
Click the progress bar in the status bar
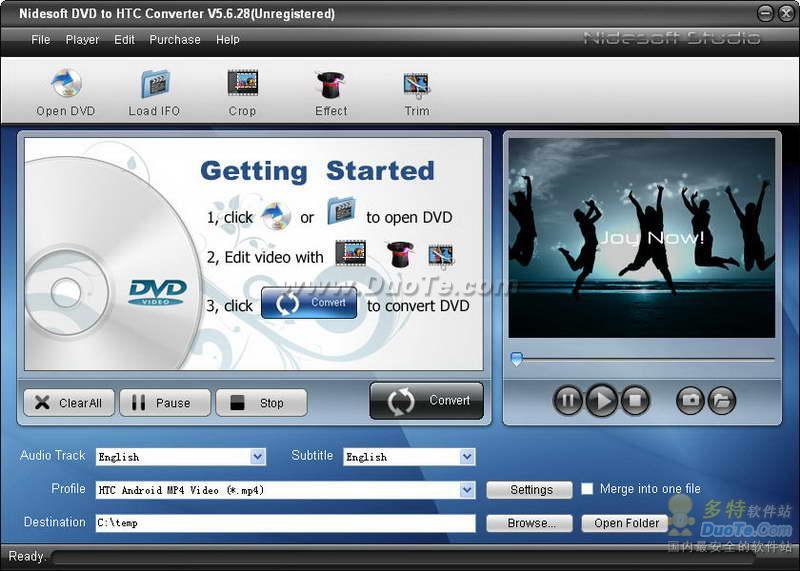(403, 557)
